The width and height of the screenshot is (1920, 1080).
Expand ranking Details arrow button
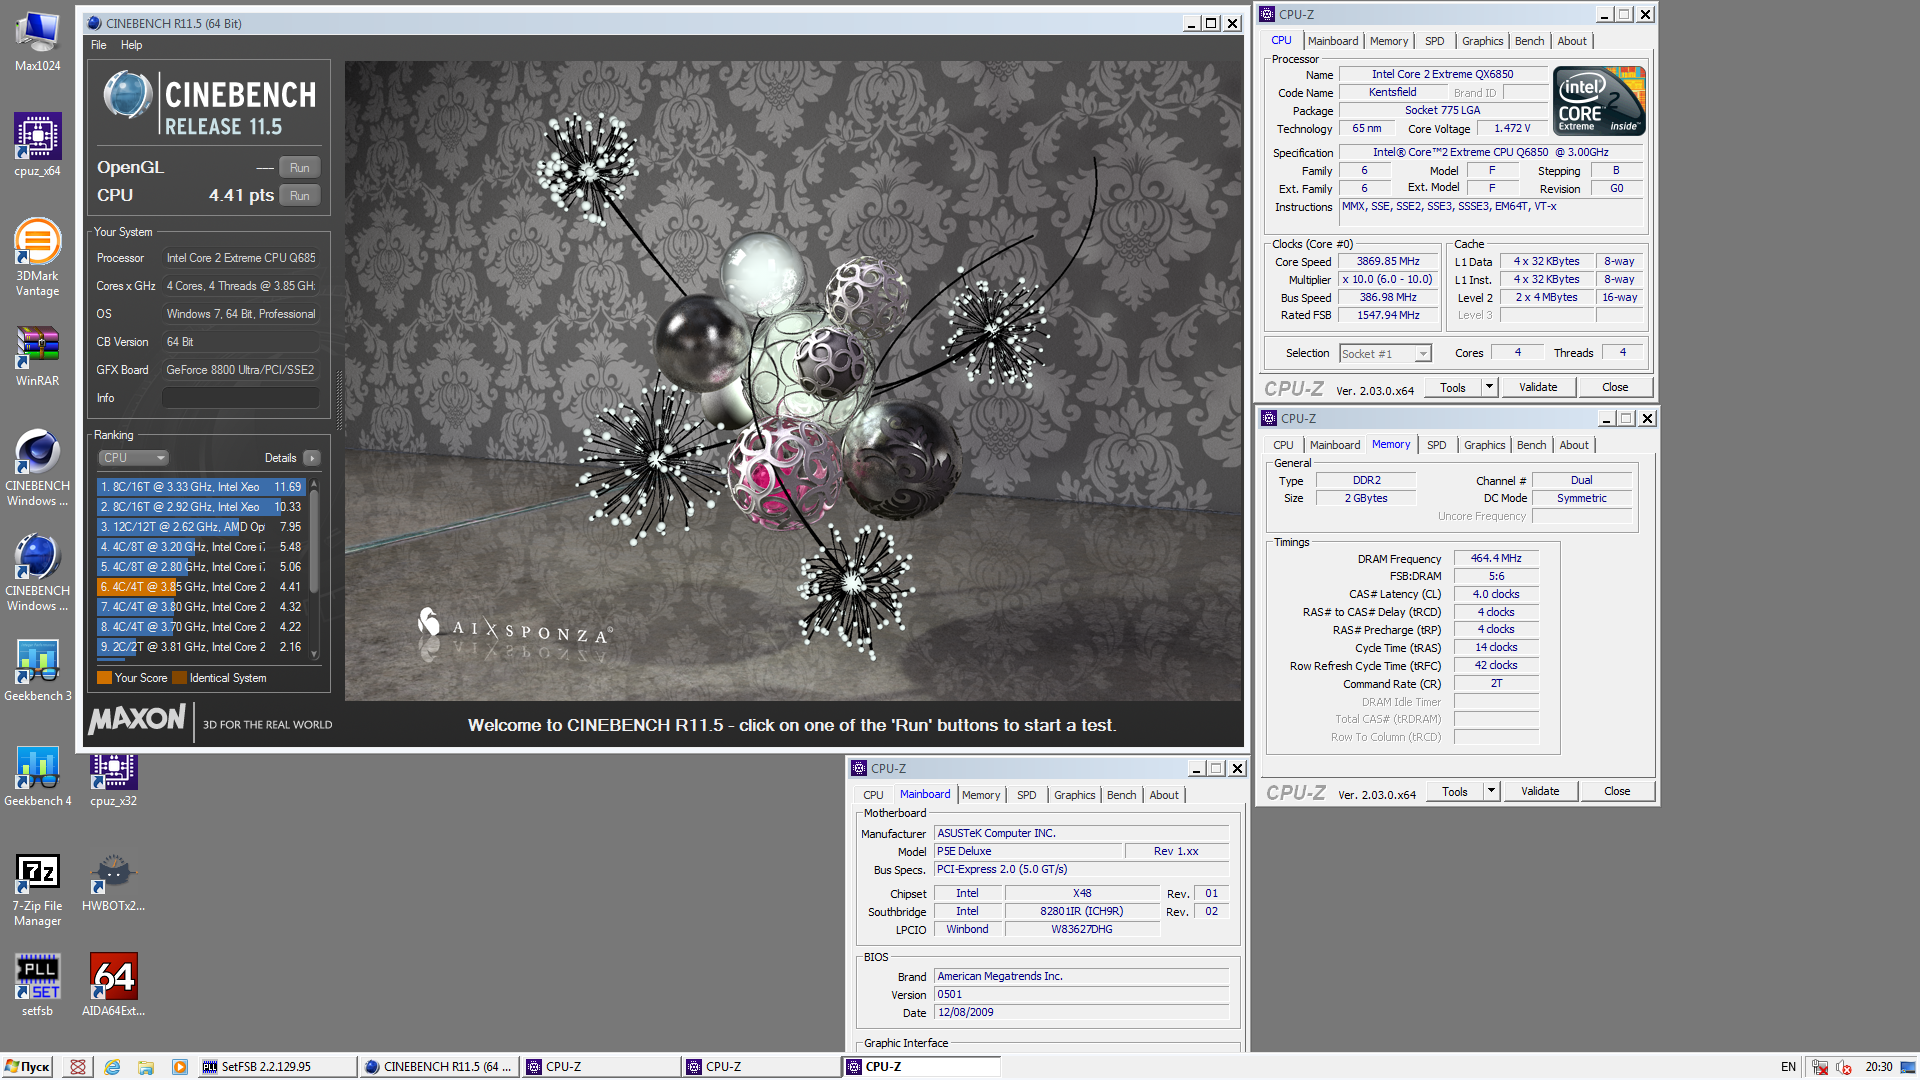click(312, 458)
